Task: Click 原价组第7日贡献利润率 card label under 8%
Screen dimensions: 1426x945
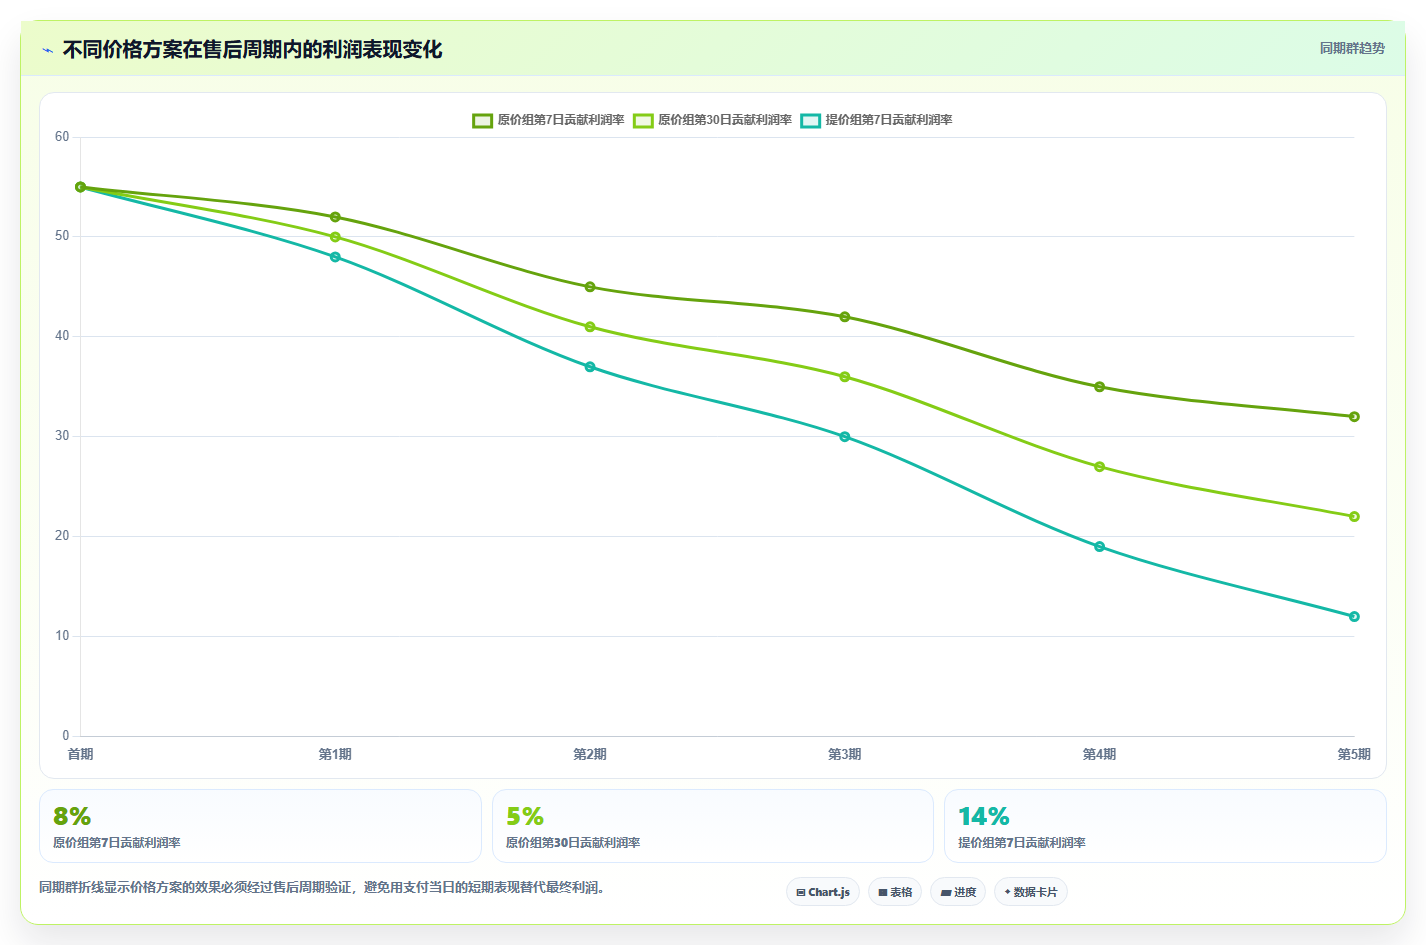Action: [x=117, y=843]
